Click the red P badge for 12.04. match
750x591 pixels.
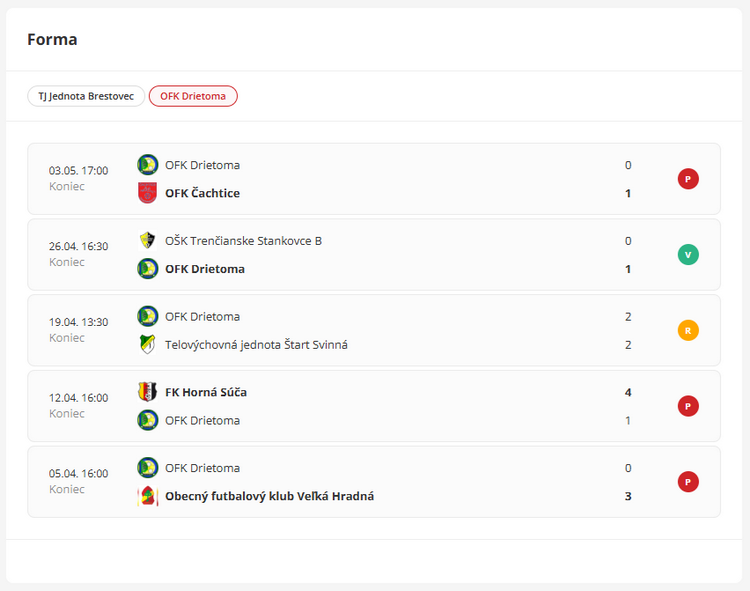click(x=688, y=406)
